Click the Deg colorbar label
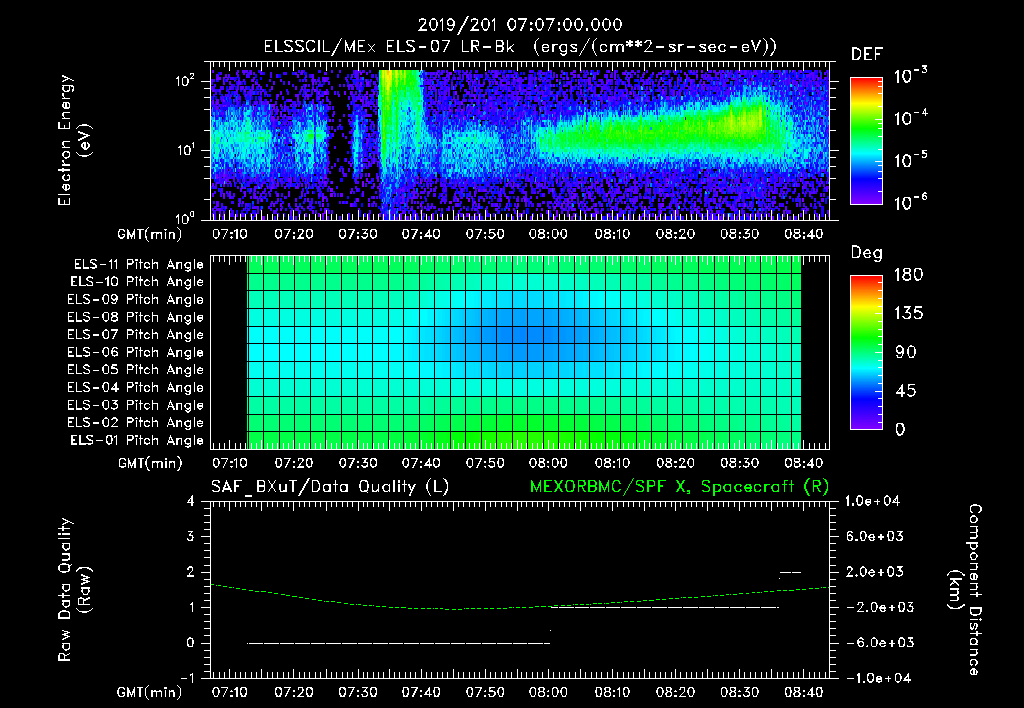The height and width of the screenshot is (708, 1024). click(x=867, y=253)
